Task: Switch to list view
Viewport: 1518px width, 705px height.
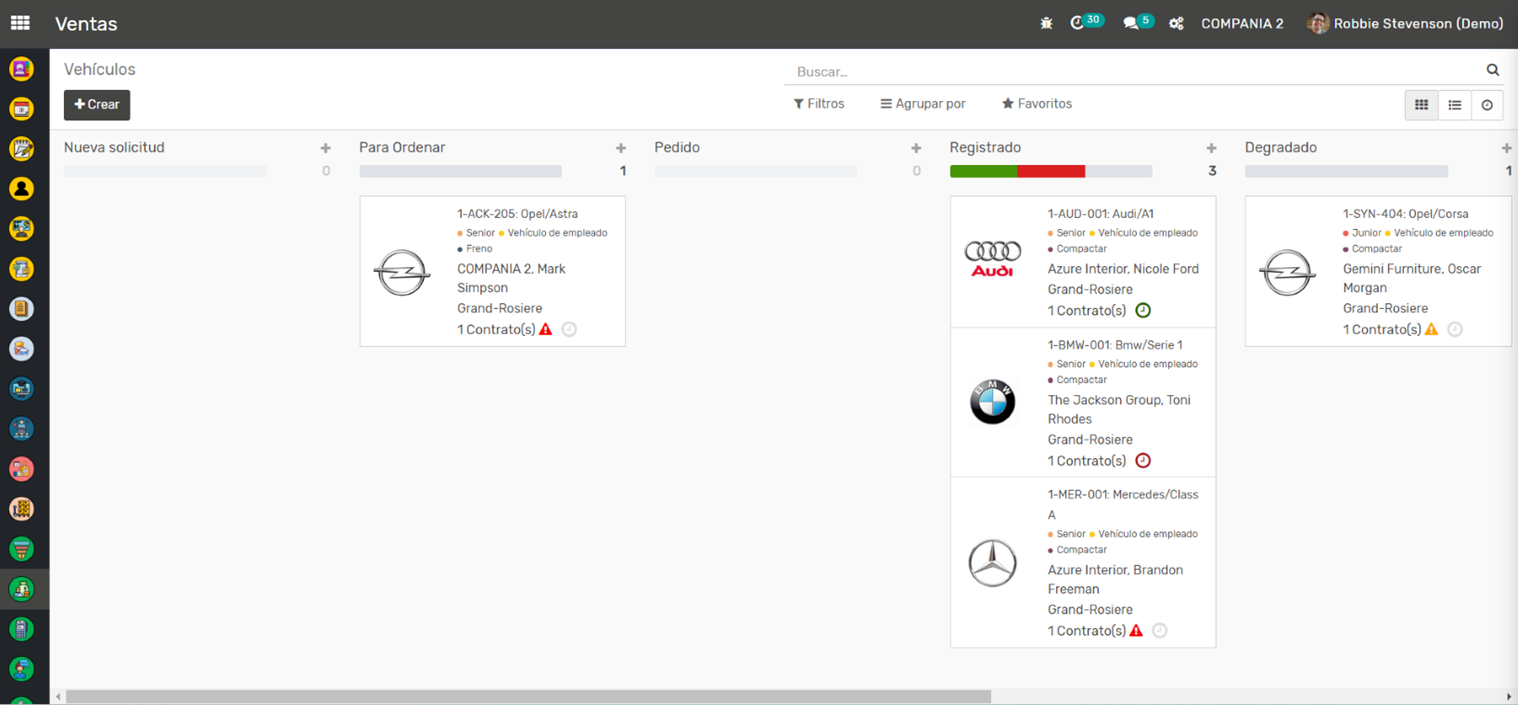Action: click(x=1454, y=105)
